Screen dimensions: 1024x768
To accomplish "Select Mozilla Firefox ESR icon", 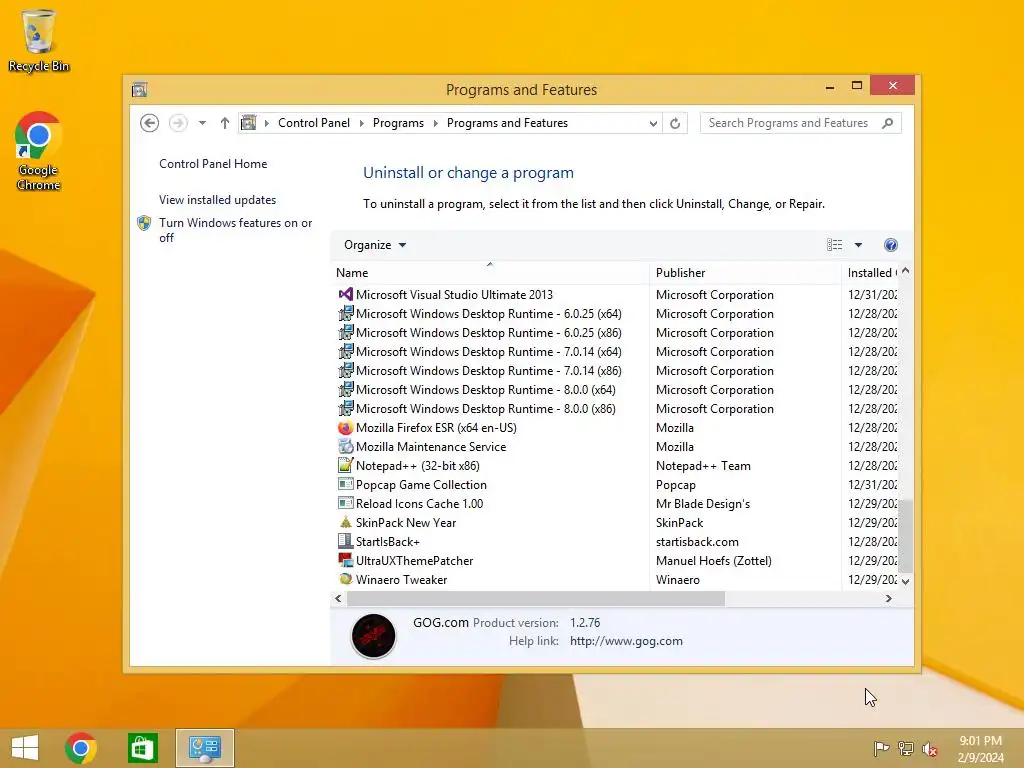I will point(345,428).
